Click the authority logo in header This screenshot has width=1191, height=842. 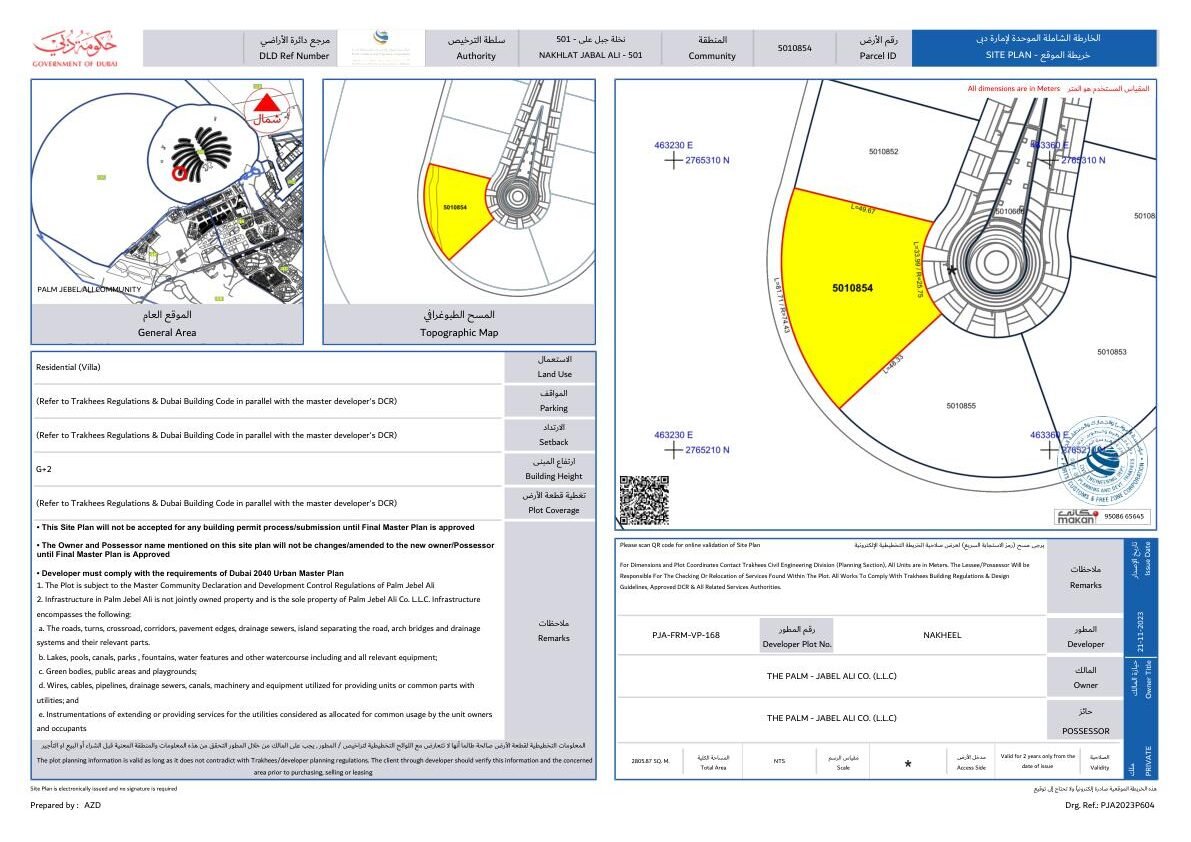[384, 47]
